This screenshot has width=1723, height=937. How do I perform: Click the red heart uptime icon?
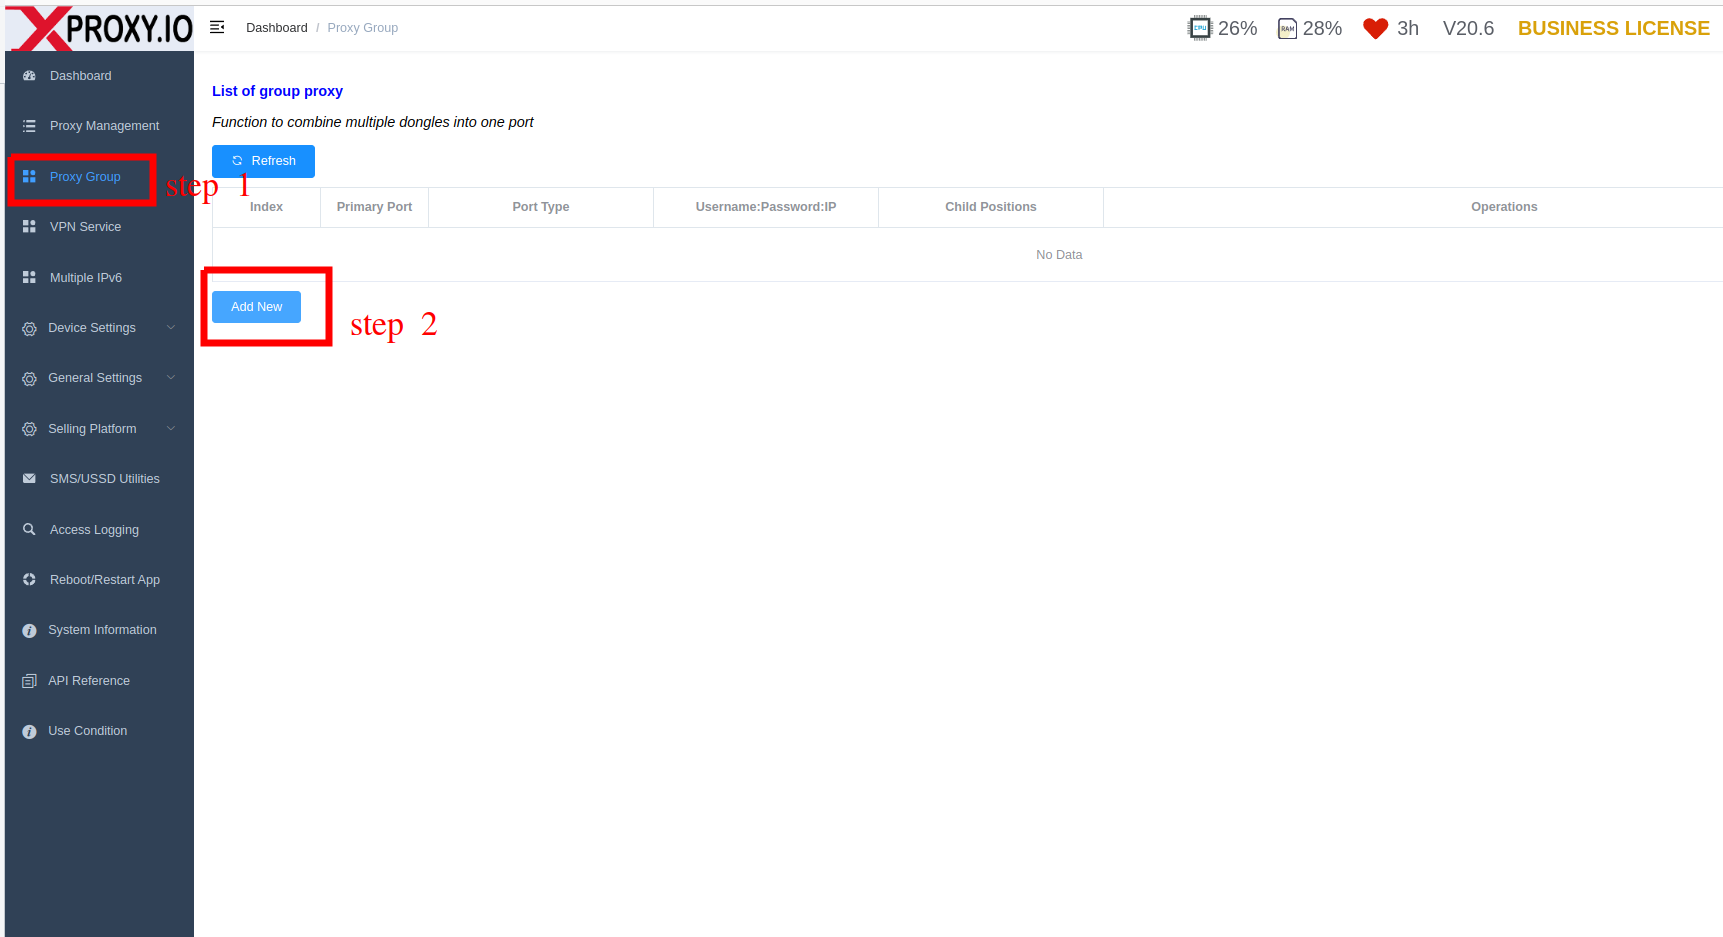point(1375,29)
